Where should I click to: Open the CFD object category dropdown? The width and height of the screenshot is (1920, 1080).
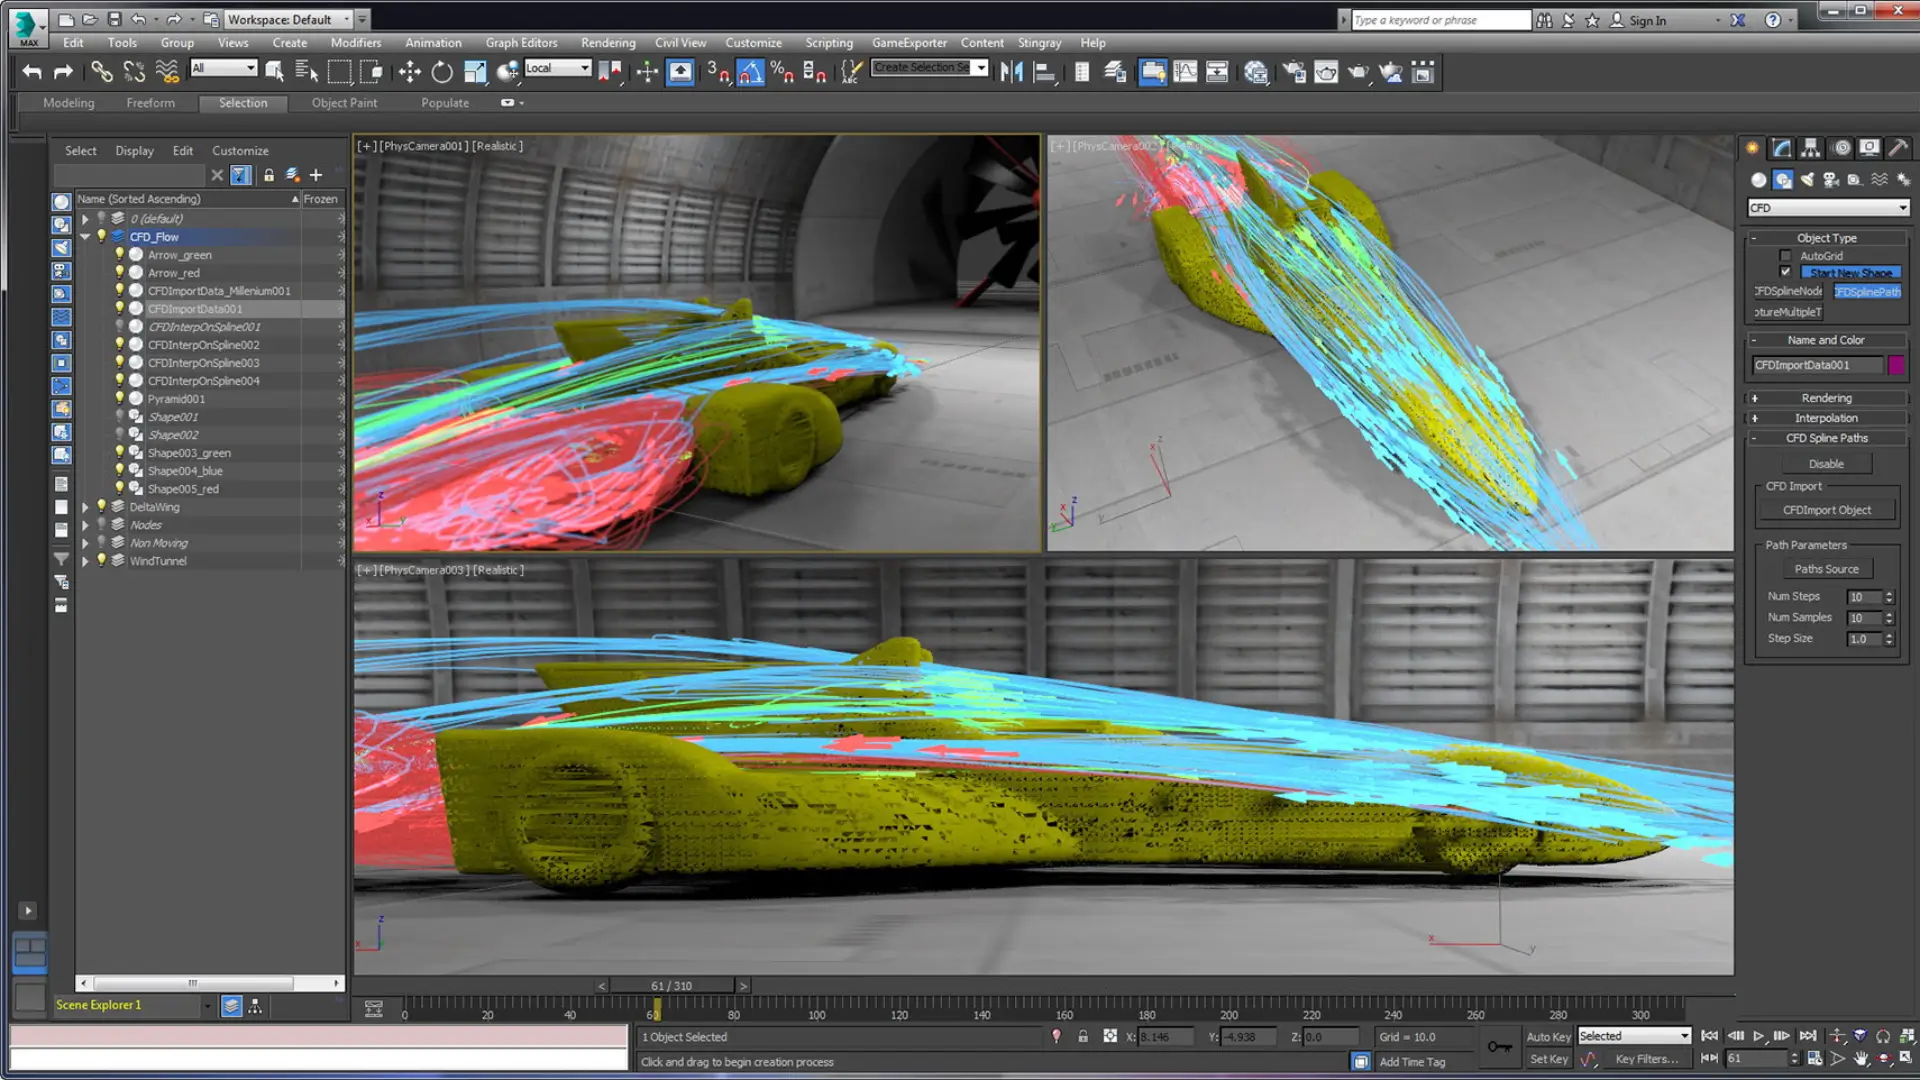pos(1827,207)
